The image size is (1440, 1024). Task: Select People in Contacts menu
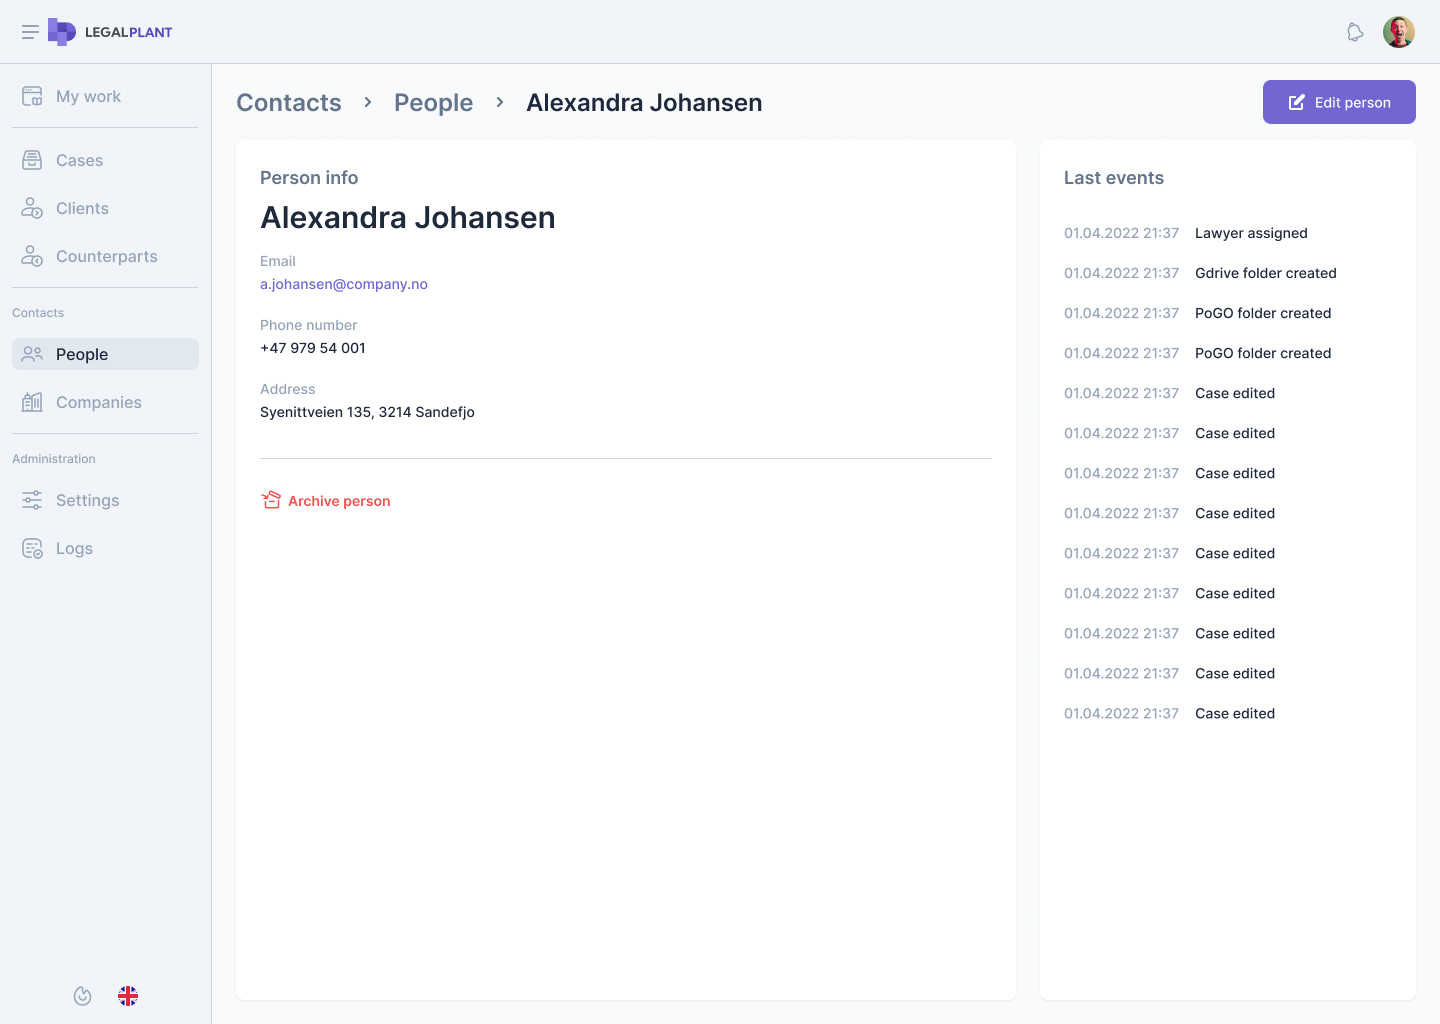coord(82,355)
